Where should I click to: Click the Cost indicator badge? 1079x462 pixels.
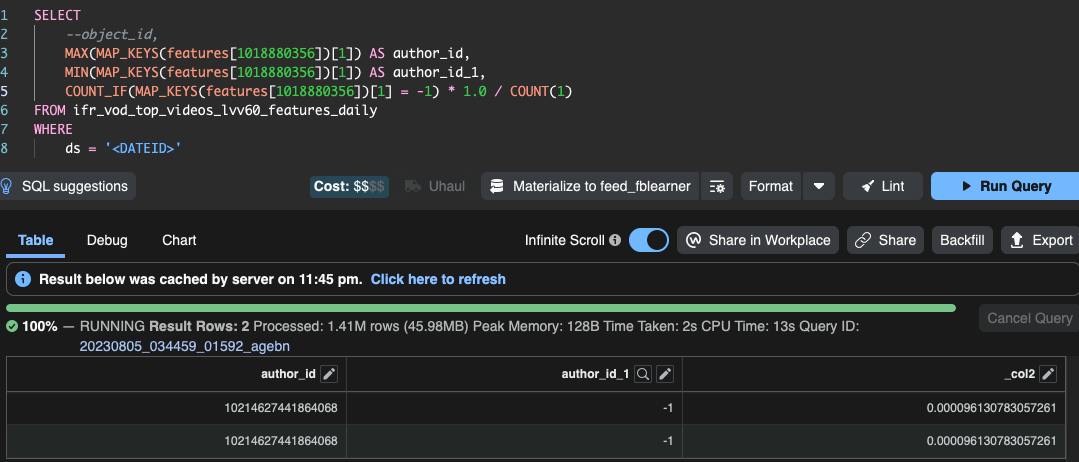tap(349, 186)
